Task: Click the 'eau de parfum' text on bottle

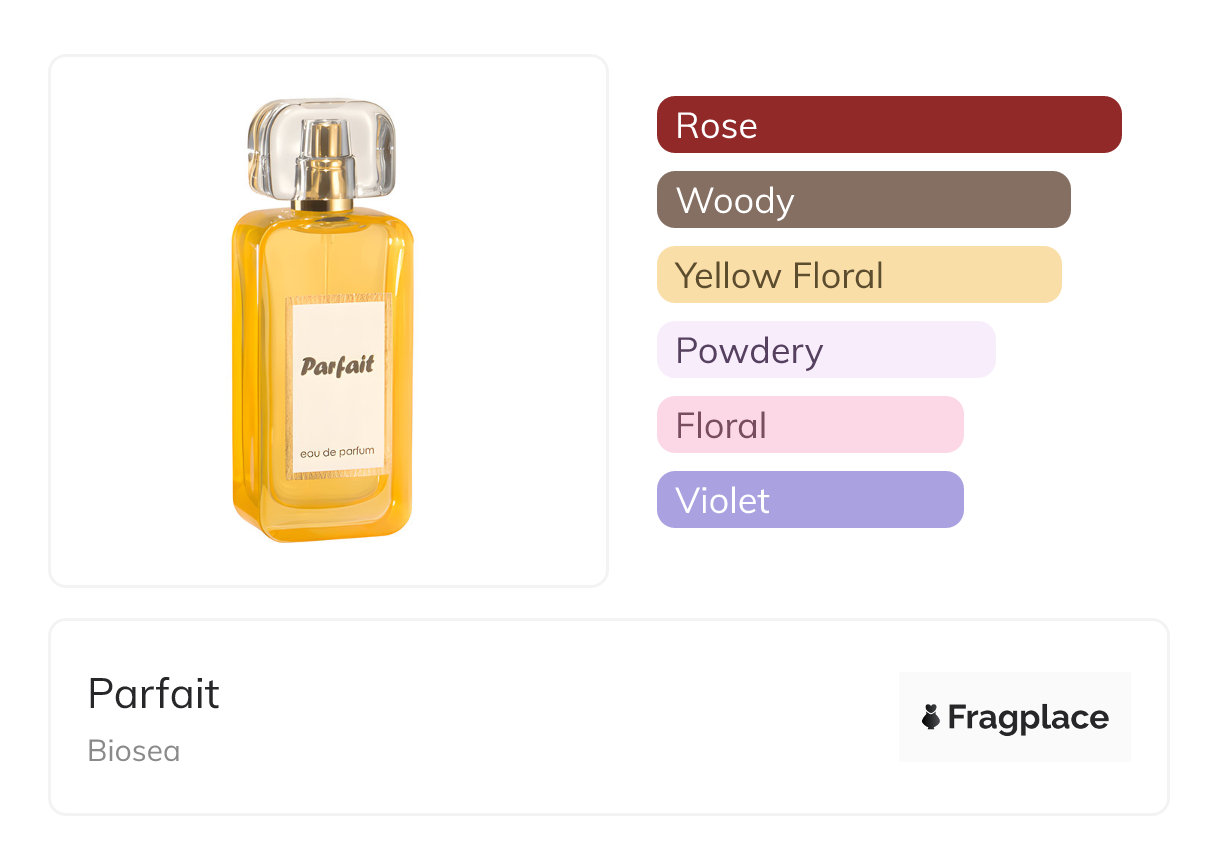Action: 337,452
